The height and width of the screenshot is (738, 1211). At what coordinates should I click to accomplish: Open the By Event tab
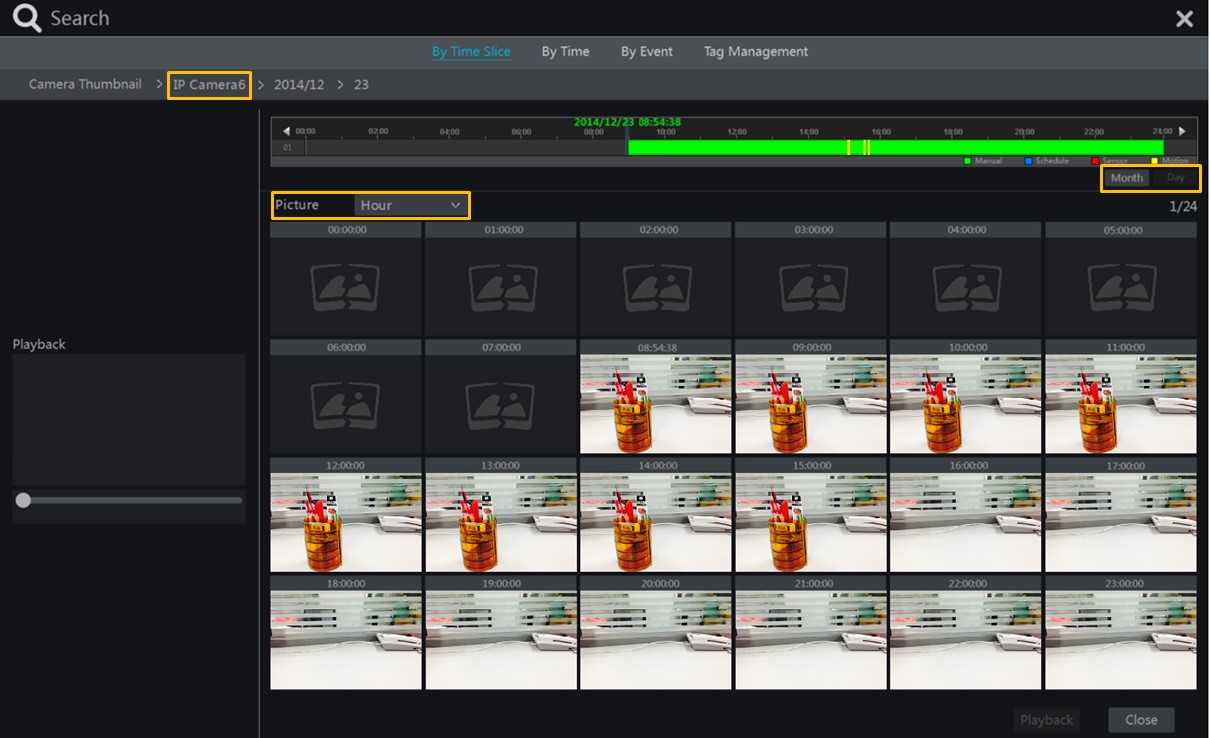click(646, 51)
